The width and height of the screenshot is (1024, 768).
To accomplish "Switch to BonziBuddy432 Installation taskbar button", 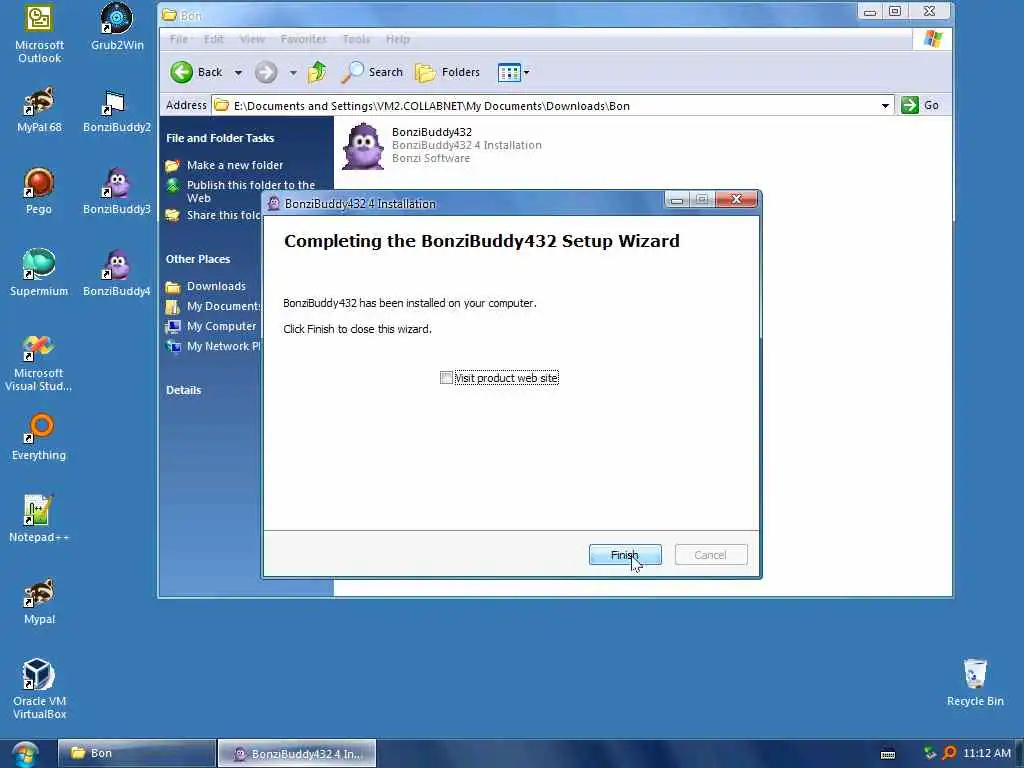I will coord(297,753).
